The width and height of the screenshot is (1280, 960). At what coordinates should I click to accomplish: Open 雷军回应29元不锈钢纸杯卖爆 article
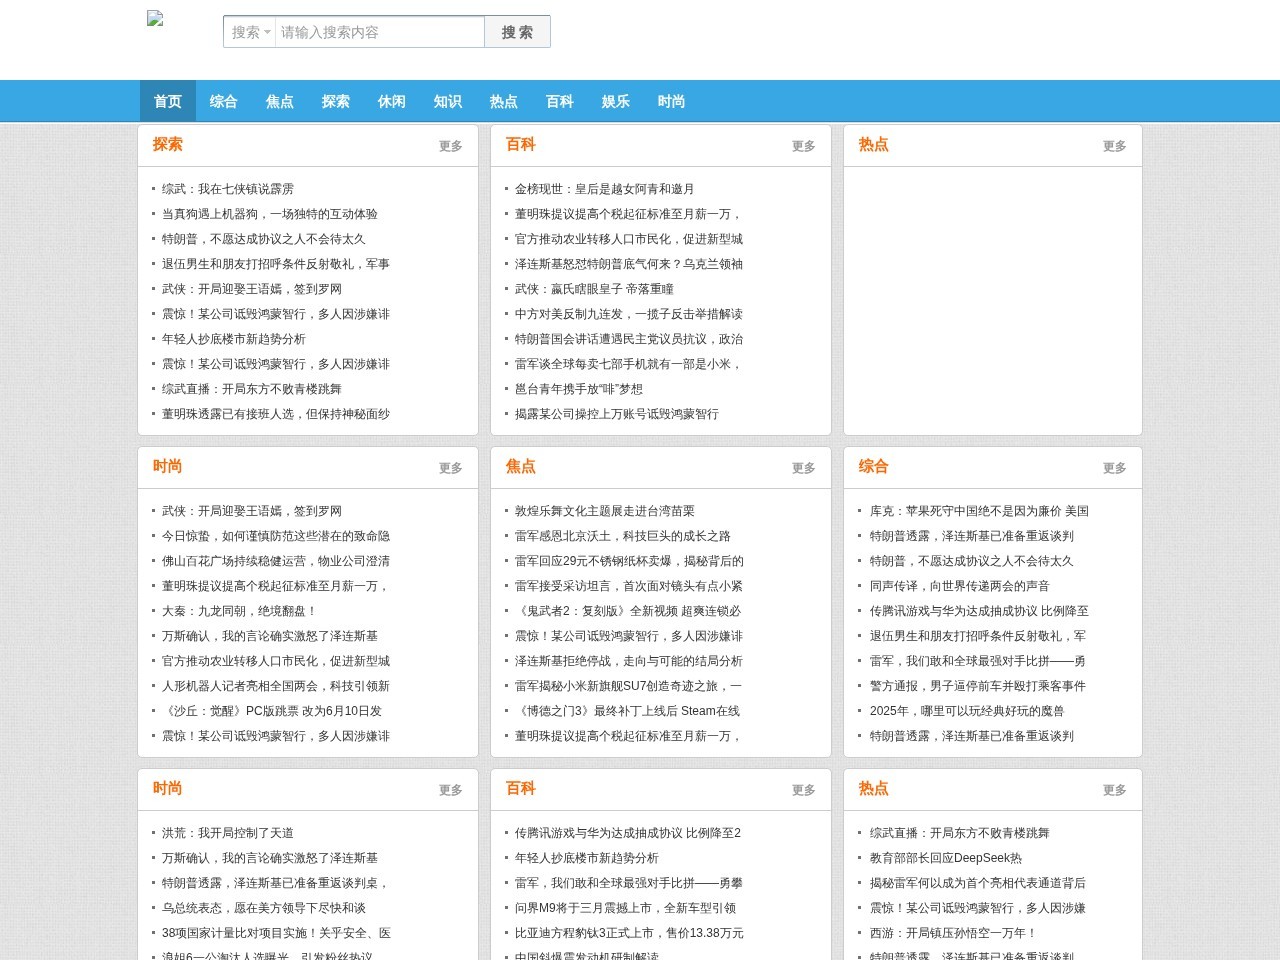coord(629,561)
